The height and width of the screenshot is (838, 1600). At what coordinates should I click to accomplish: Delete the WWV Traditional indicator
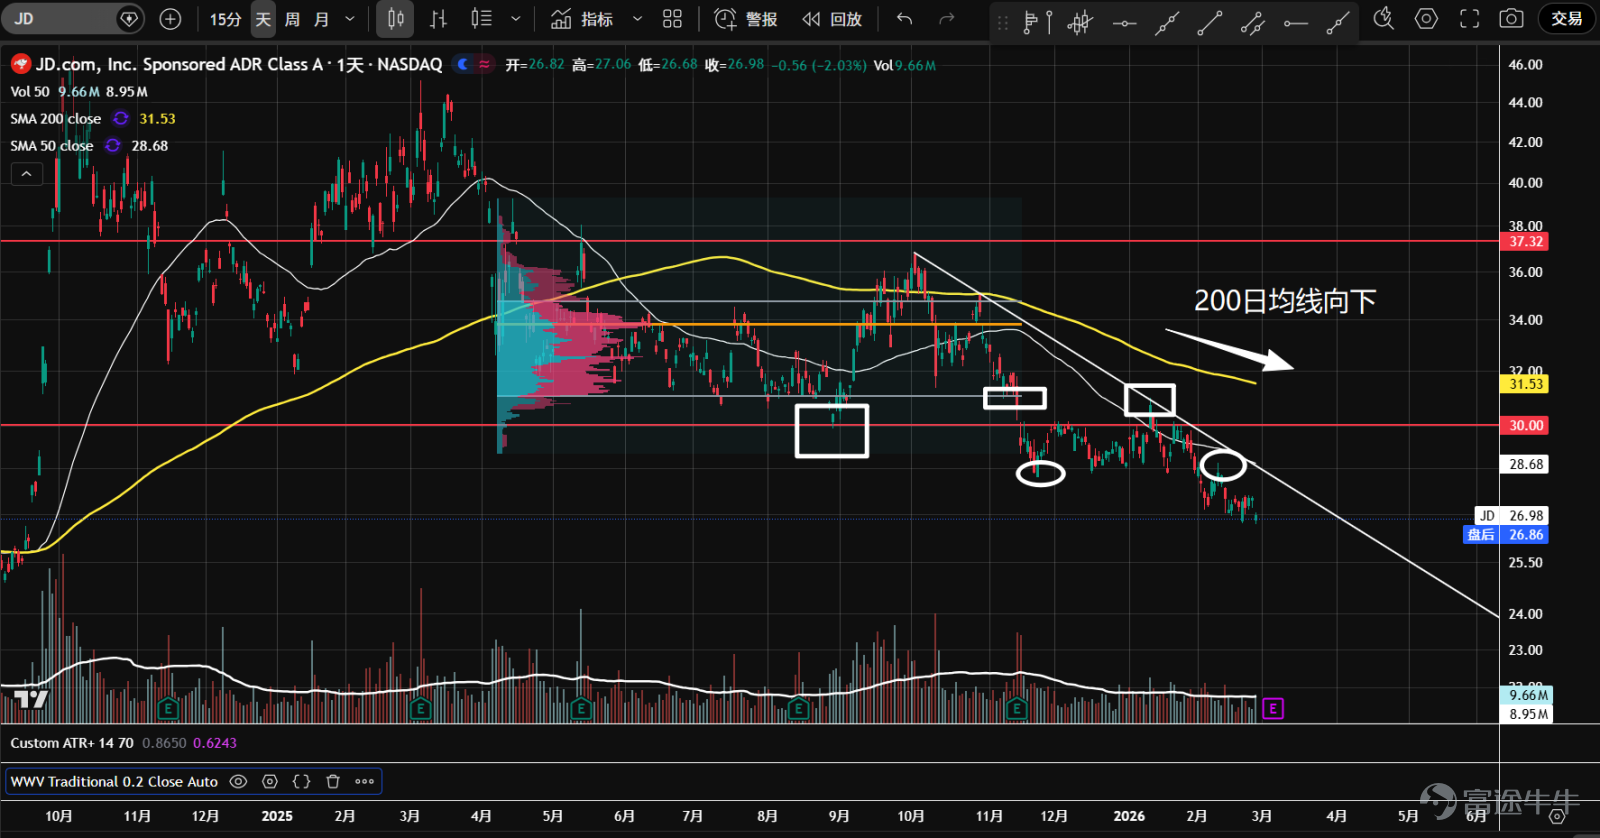[333, 782]
